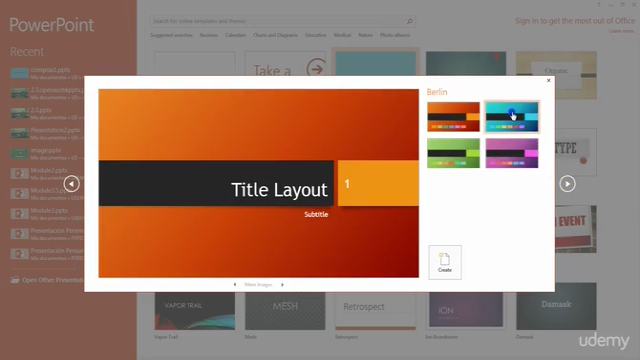Viewport: 640px width, 360px height.
Task: Open recent file 2.3.pptx
Action: pos(47,113)
